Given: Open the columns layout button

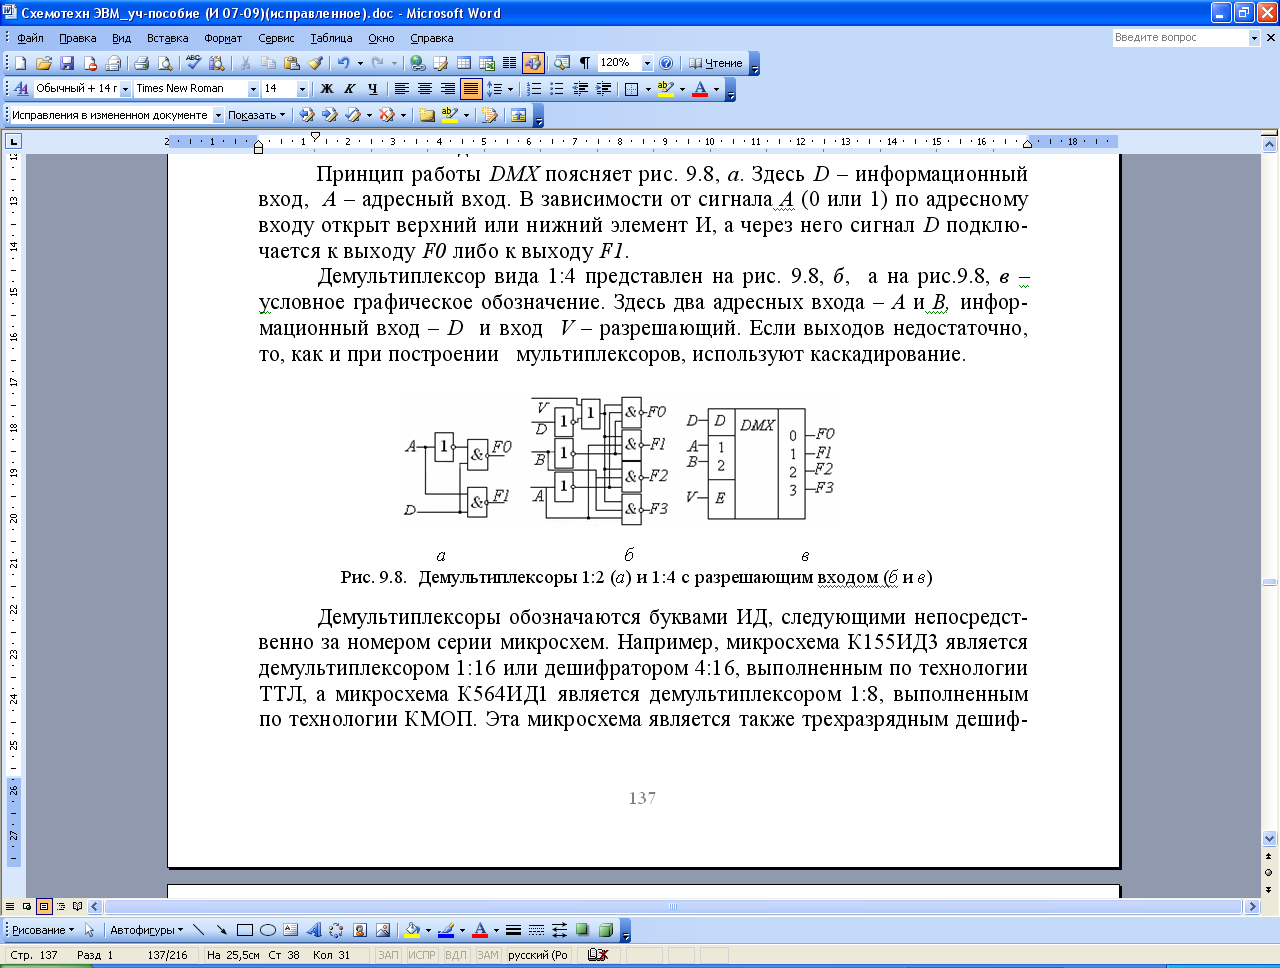Looking at the screenshot, I should [x=509, y=63].
